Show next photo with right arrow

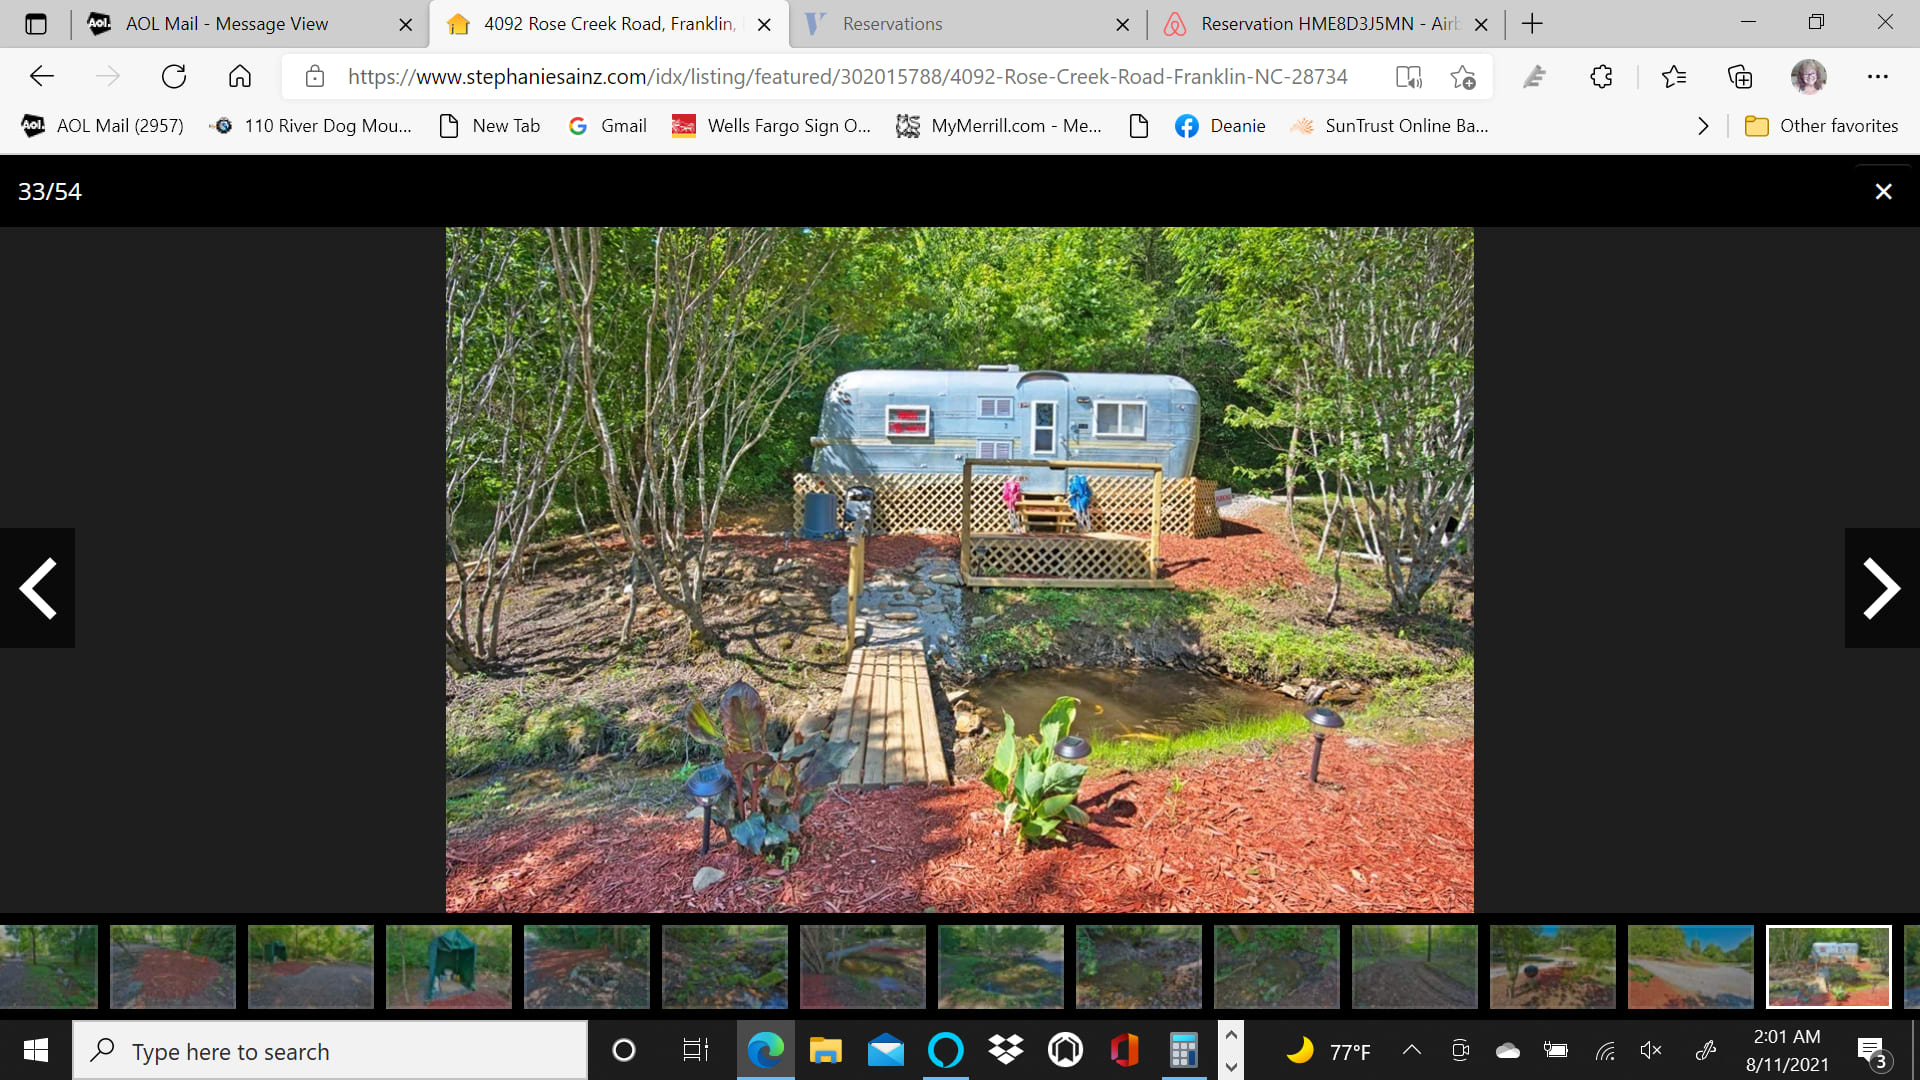[1881, 588]
